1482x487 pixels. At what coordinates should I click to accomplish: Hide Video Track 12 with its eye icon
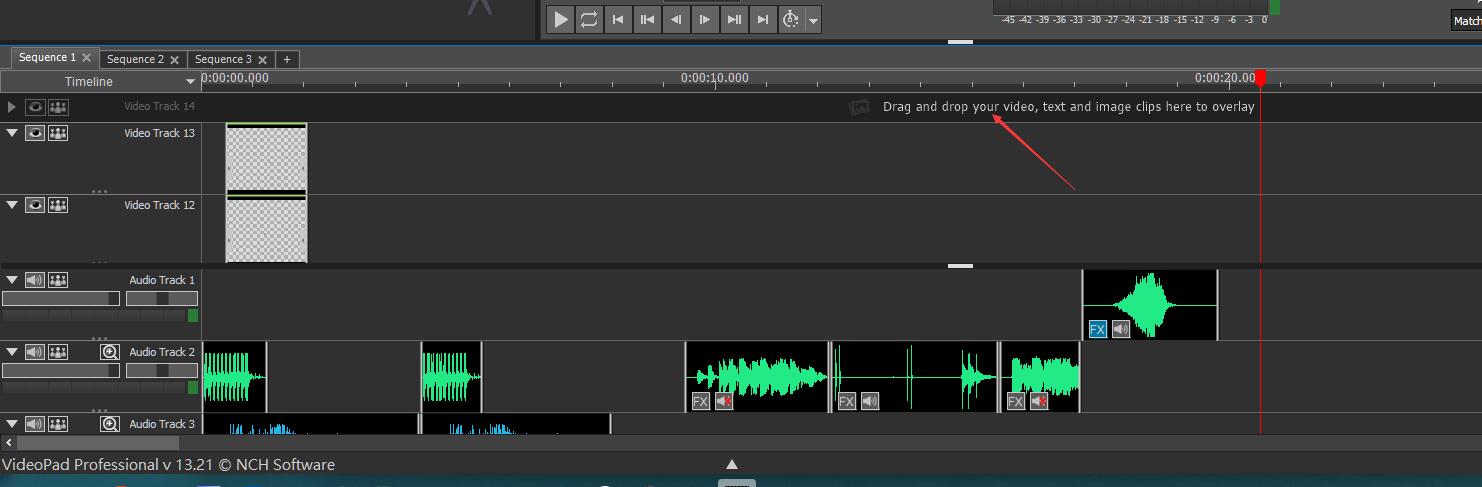(35, 205)
